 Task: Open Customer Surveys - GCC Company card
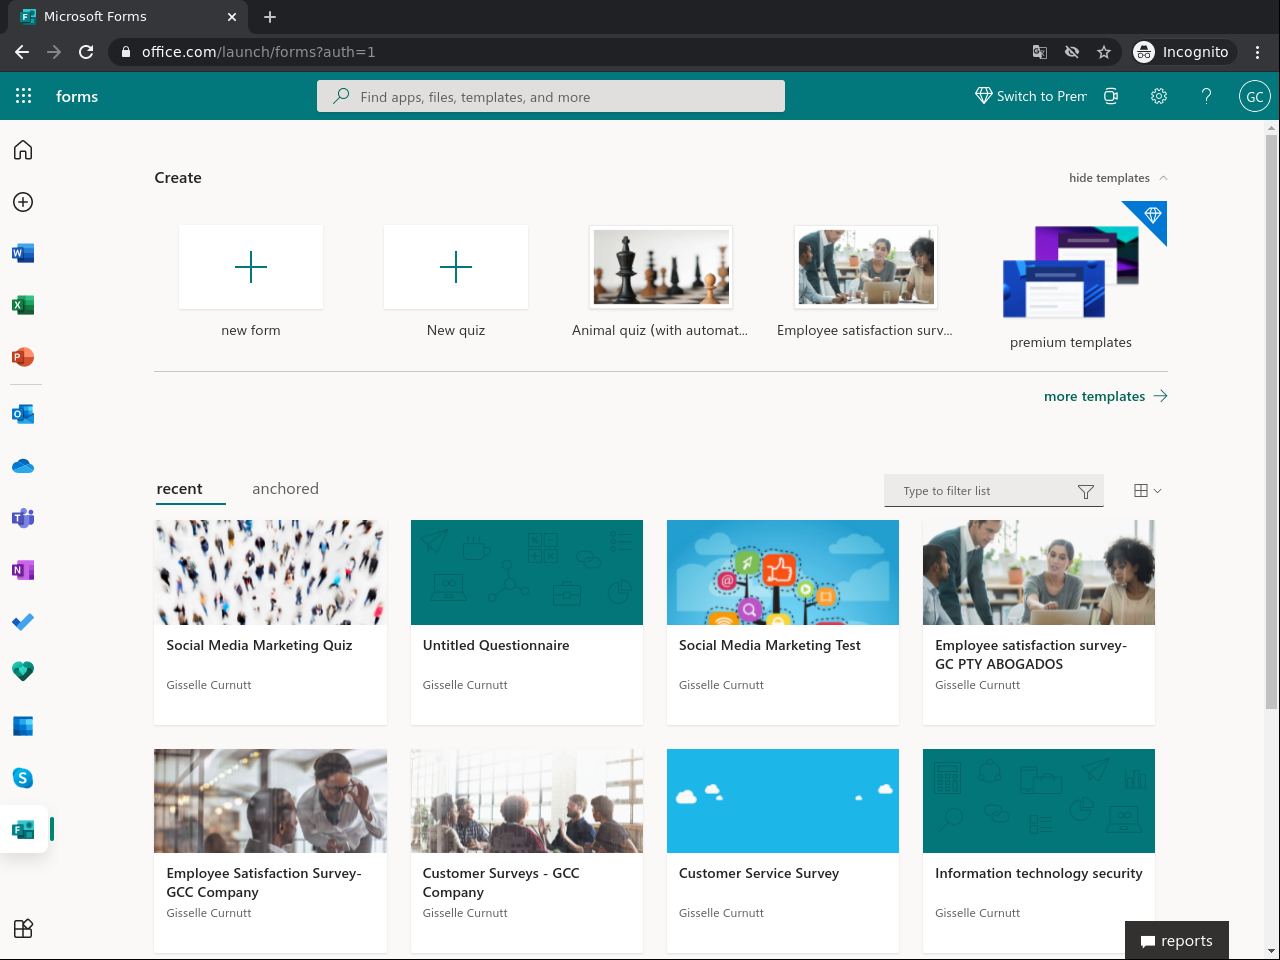[x=527, y=850]
